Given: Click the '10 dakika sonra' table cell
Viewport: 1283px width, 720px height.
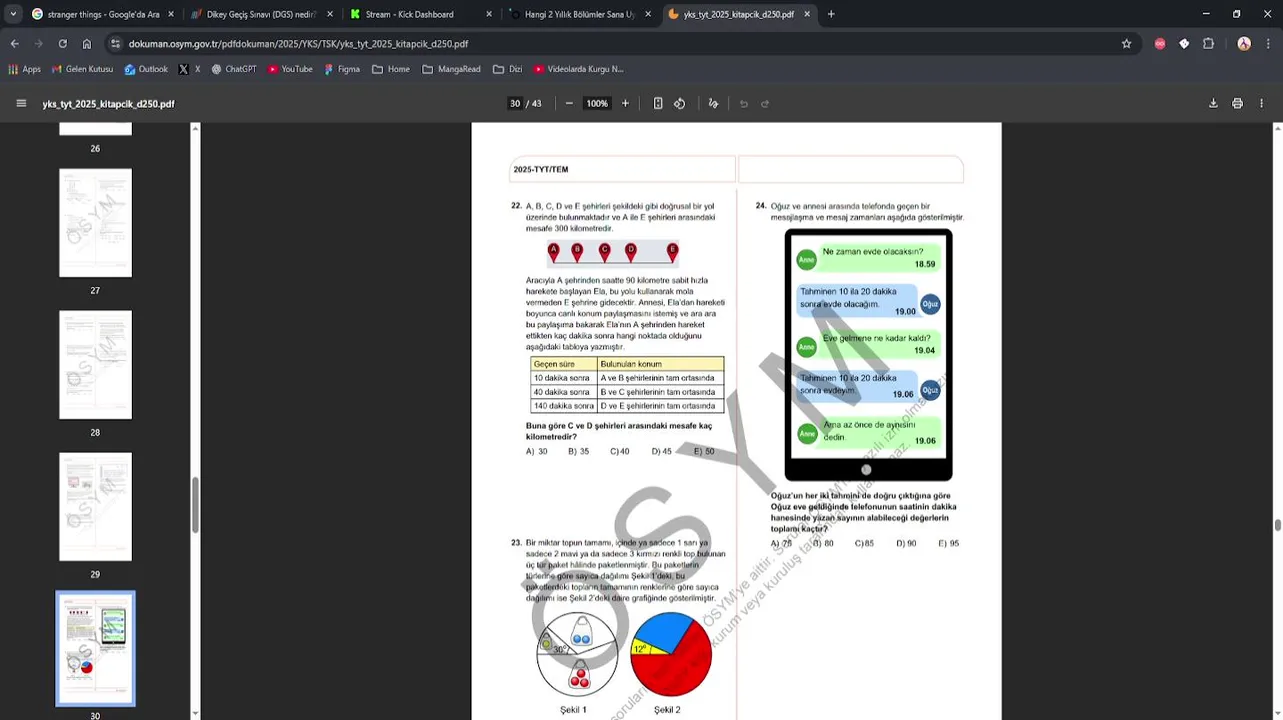Looking at the screenshot, I should [563, 378].
